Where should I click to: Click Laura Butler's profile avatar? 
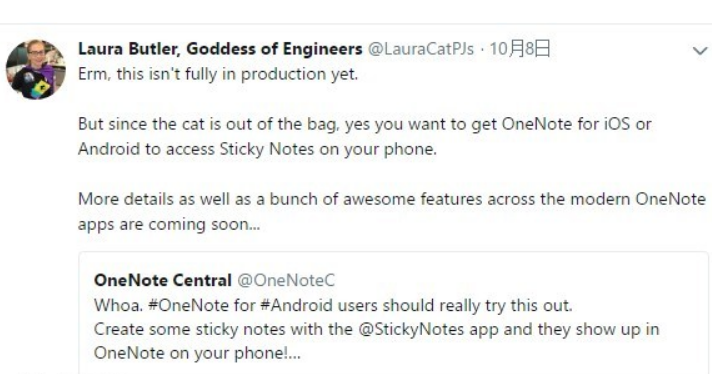tap(35, 69)
